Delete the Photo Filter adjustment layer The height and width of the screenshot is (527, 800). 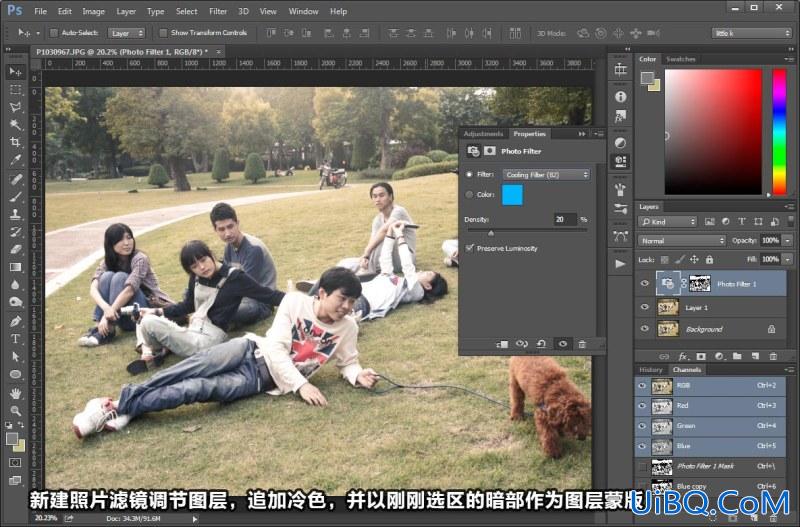point(582,344)
